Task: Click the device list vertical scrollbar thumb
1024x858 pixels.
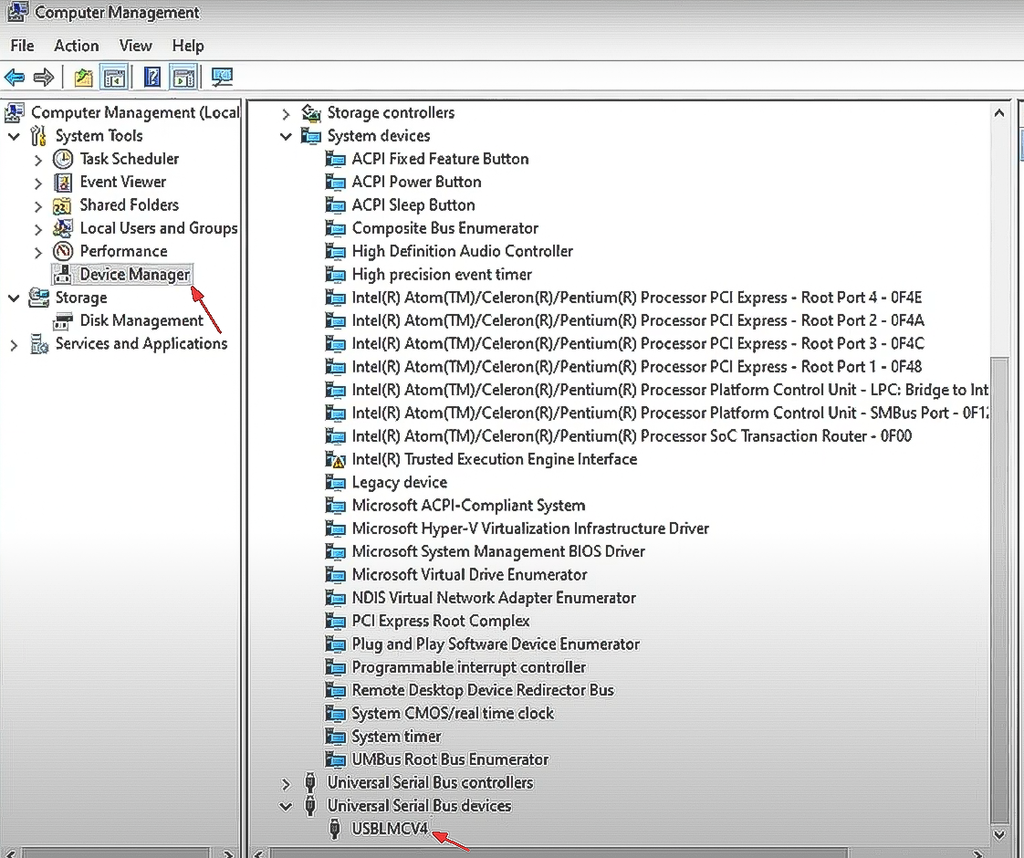Action: point(999,590)
